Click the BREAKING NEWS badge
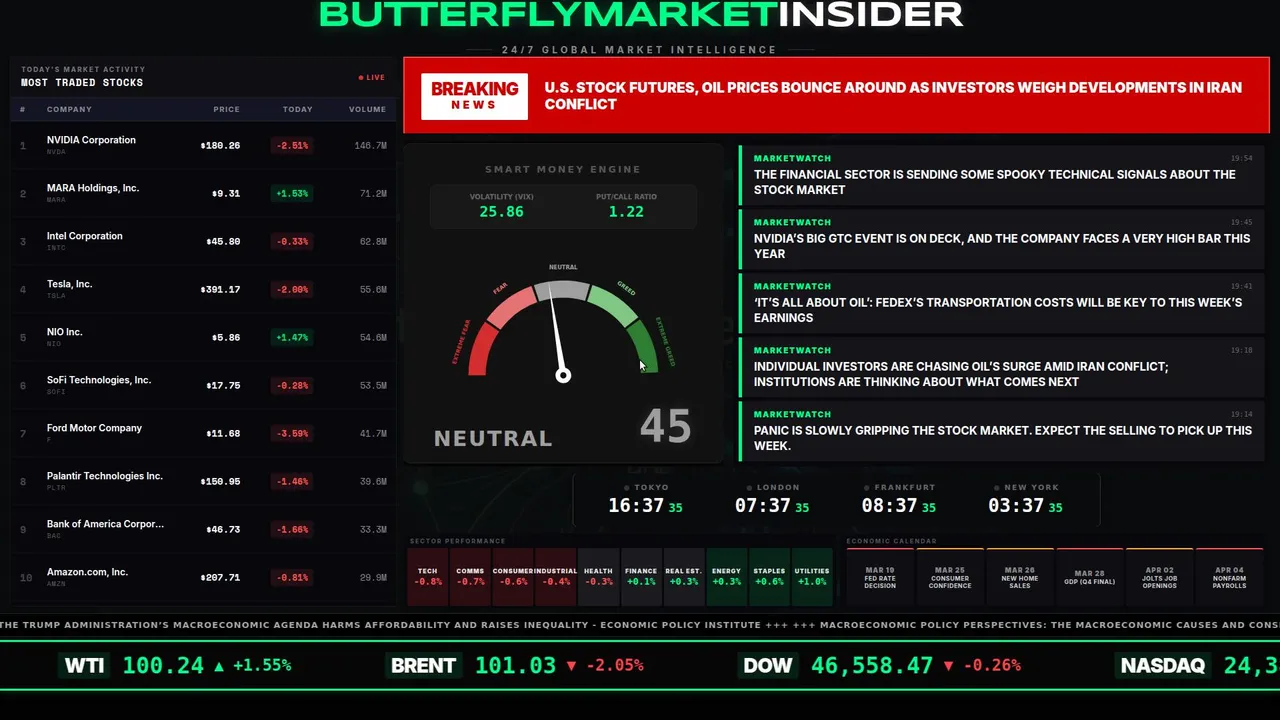This screenshot has width=1280, height=720. pyautogui.click(x=474, y=96)
